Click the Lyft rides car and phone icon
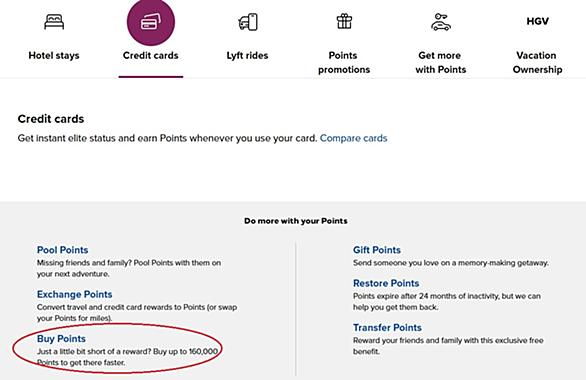 click(248, 22)
